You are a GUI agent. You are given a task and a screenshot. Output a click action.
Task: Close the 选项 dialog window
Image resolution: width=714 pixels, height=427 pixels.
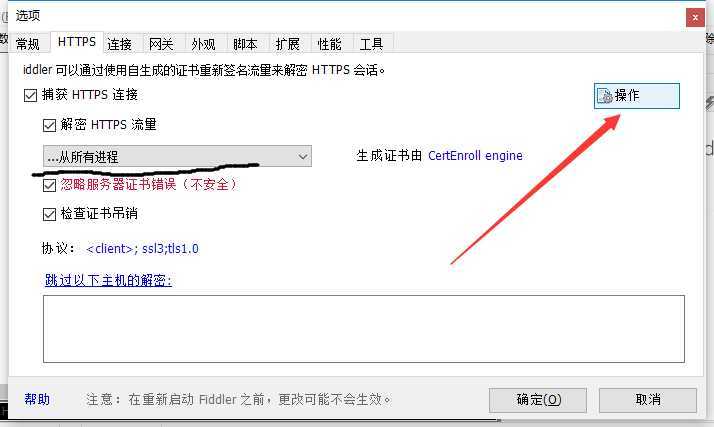click(695, 18)
